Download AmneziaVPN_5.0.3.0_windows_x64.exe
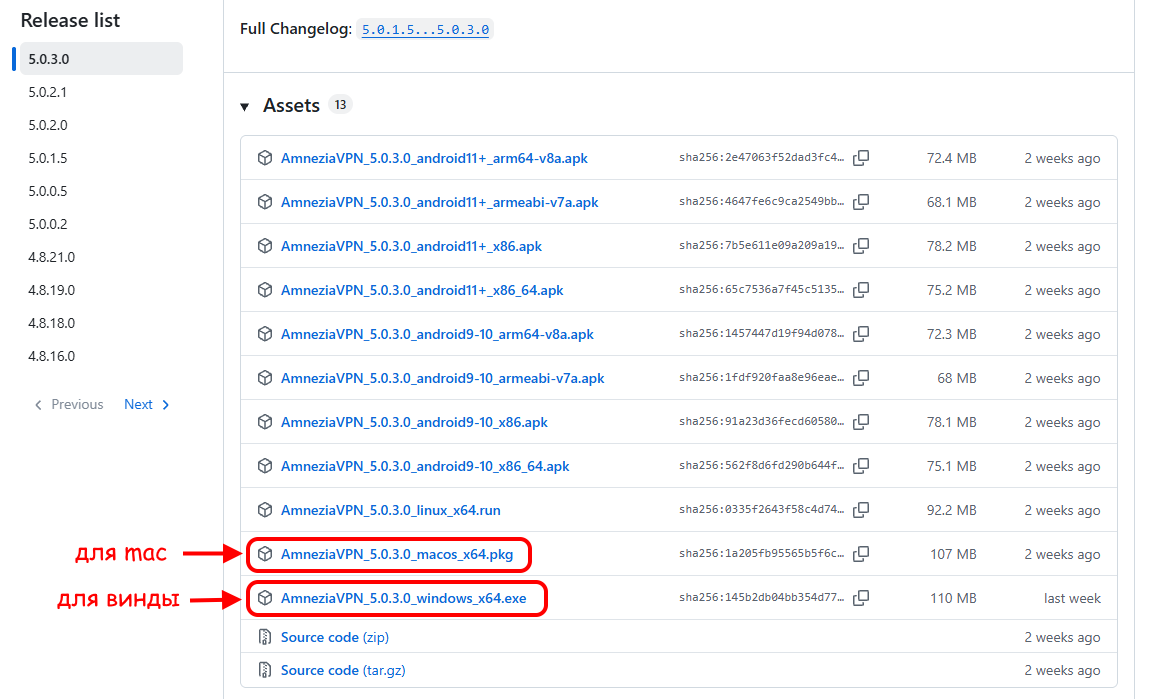 point(403,598)
